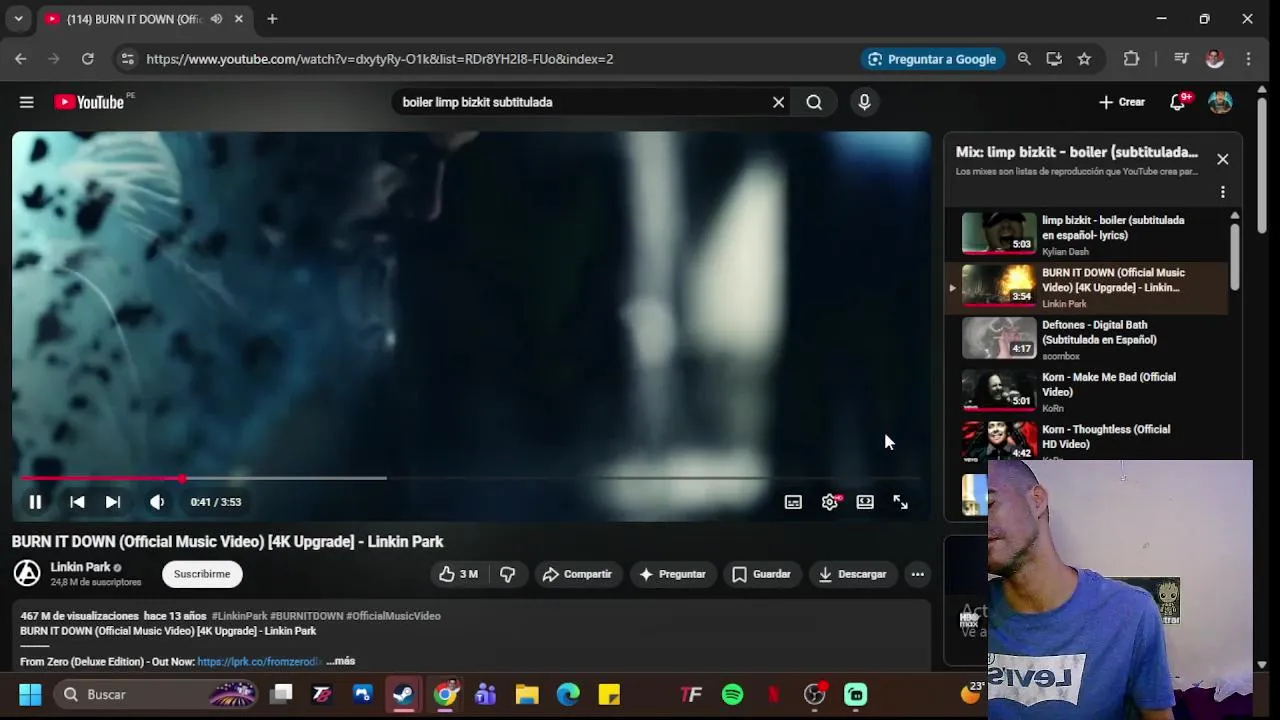1280x720 pixels.
Task: Open Chrome extensions puzzle icon
Action: (x=1131, y=59)
